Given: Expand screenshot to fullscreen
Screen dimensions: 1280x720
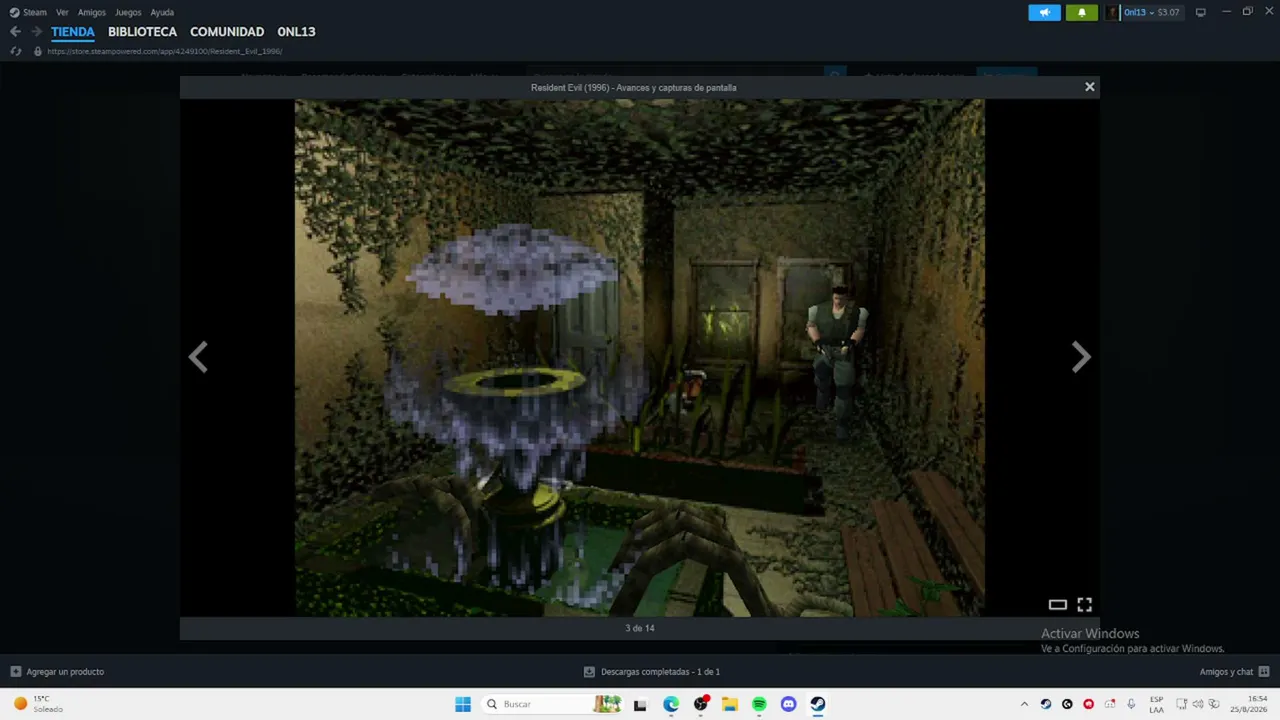Looking at the screenshot, I should pos(1084,604).
